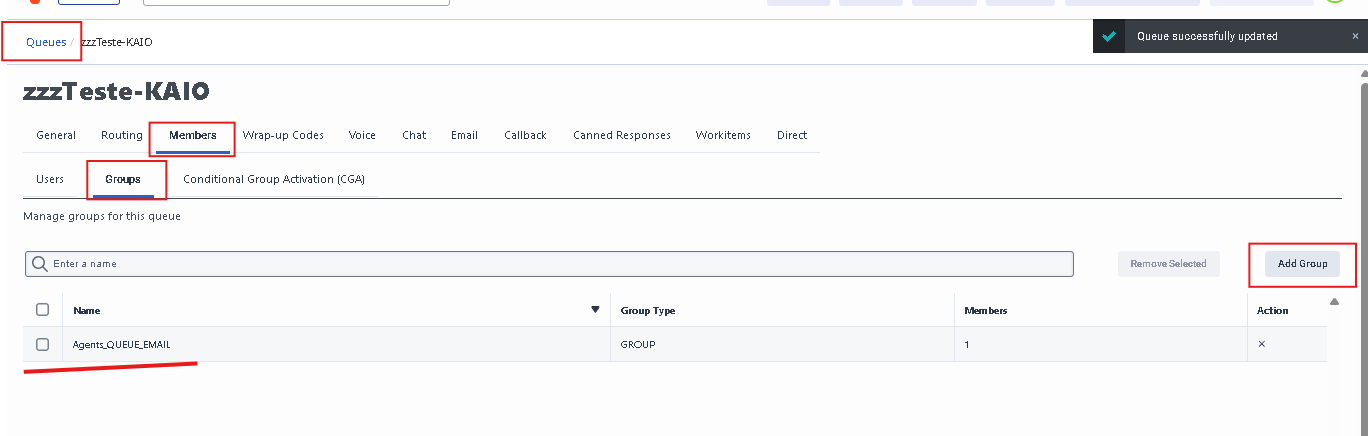
Task: Open the Queues breadcrumb link
Action: [46, 42]
